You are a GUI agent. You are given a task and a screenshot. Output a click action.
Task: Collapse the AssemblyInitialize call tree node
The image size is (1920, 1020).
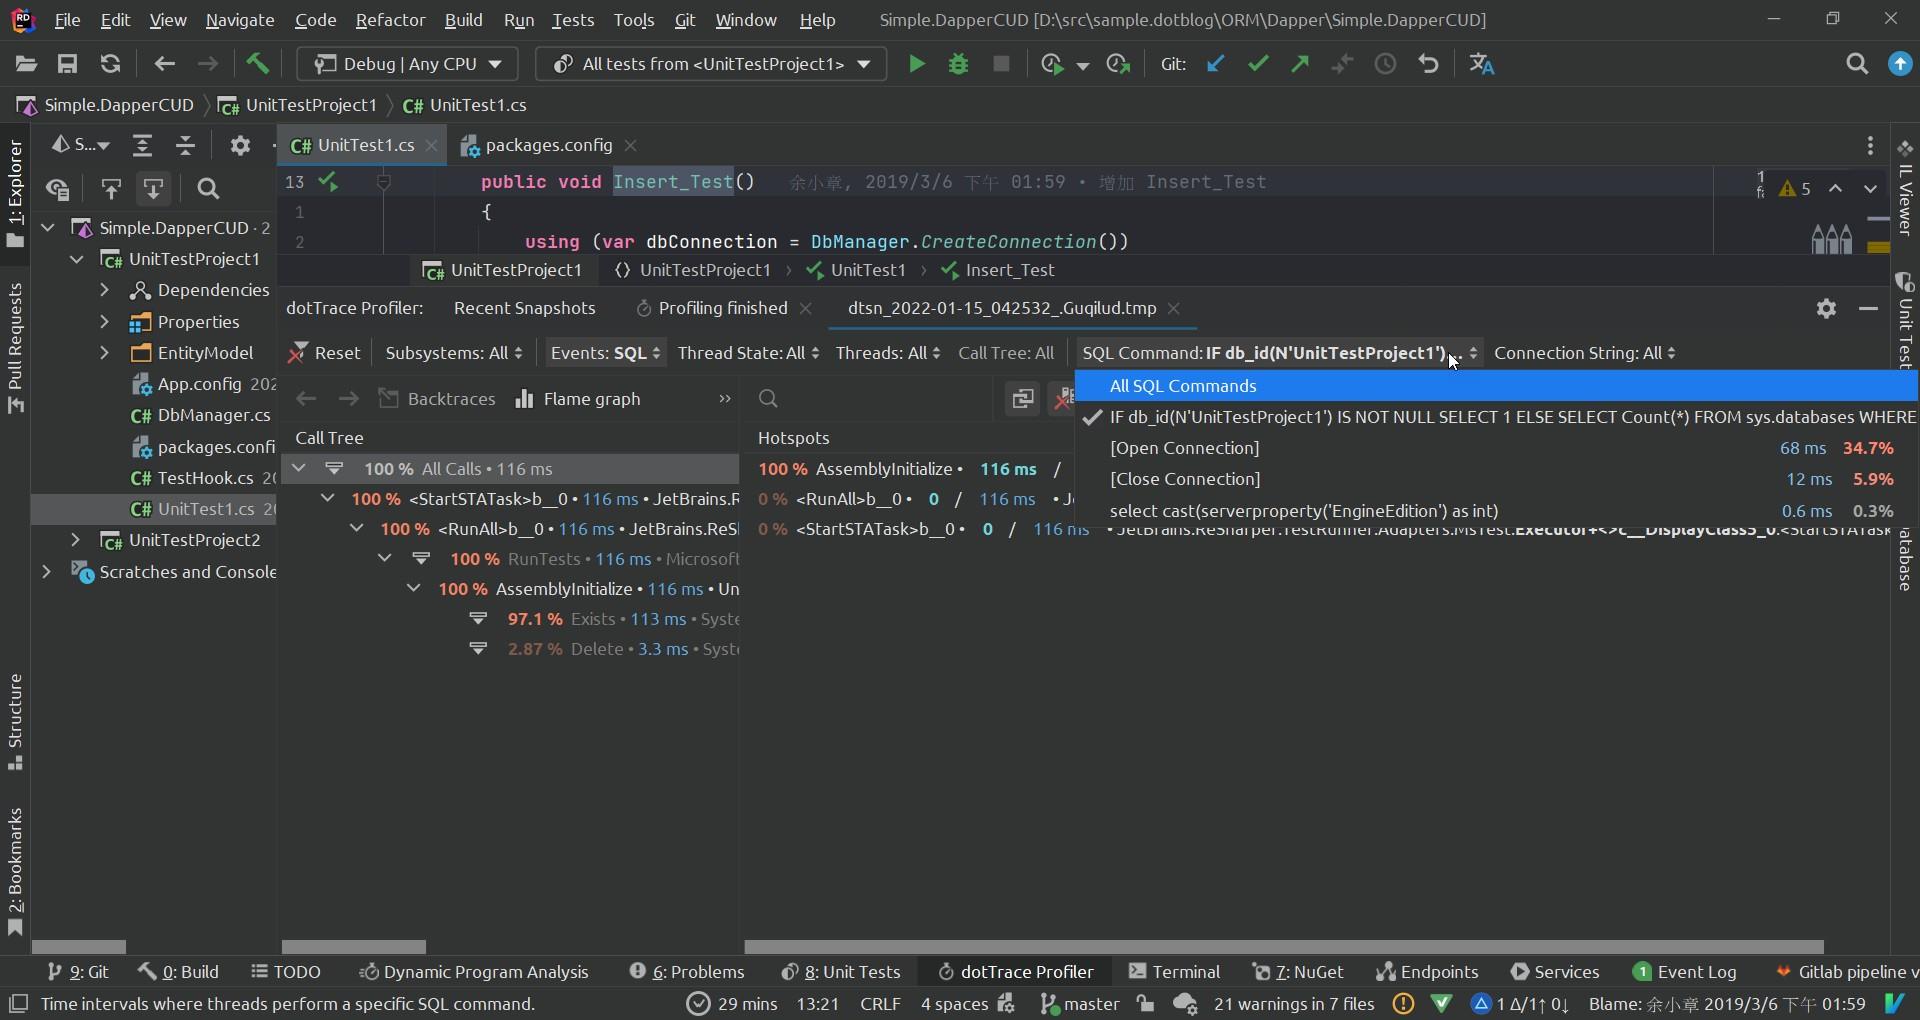point(413,589)
